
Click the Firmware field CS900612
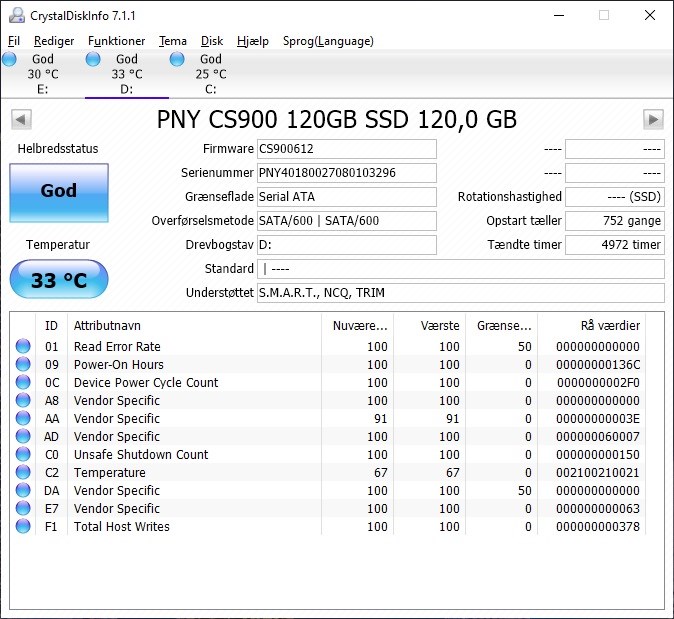coord(347,149)
